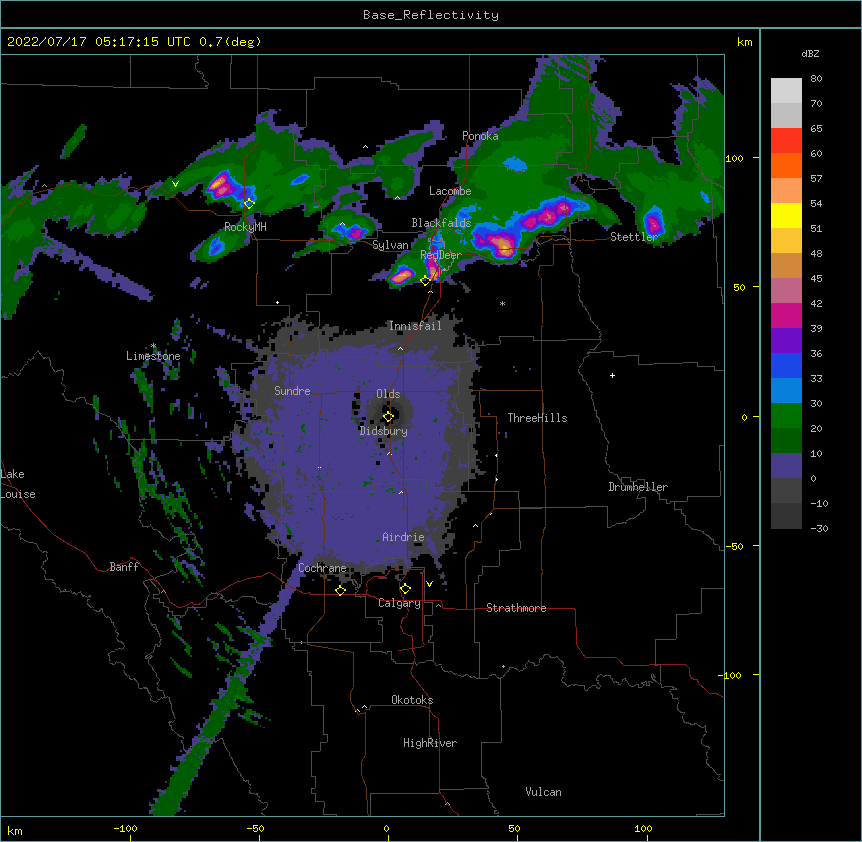Click the bright yellow 51-54 dBZ swatch
Viewport: 862px width, 842px height.
click(x=786, y=215)
